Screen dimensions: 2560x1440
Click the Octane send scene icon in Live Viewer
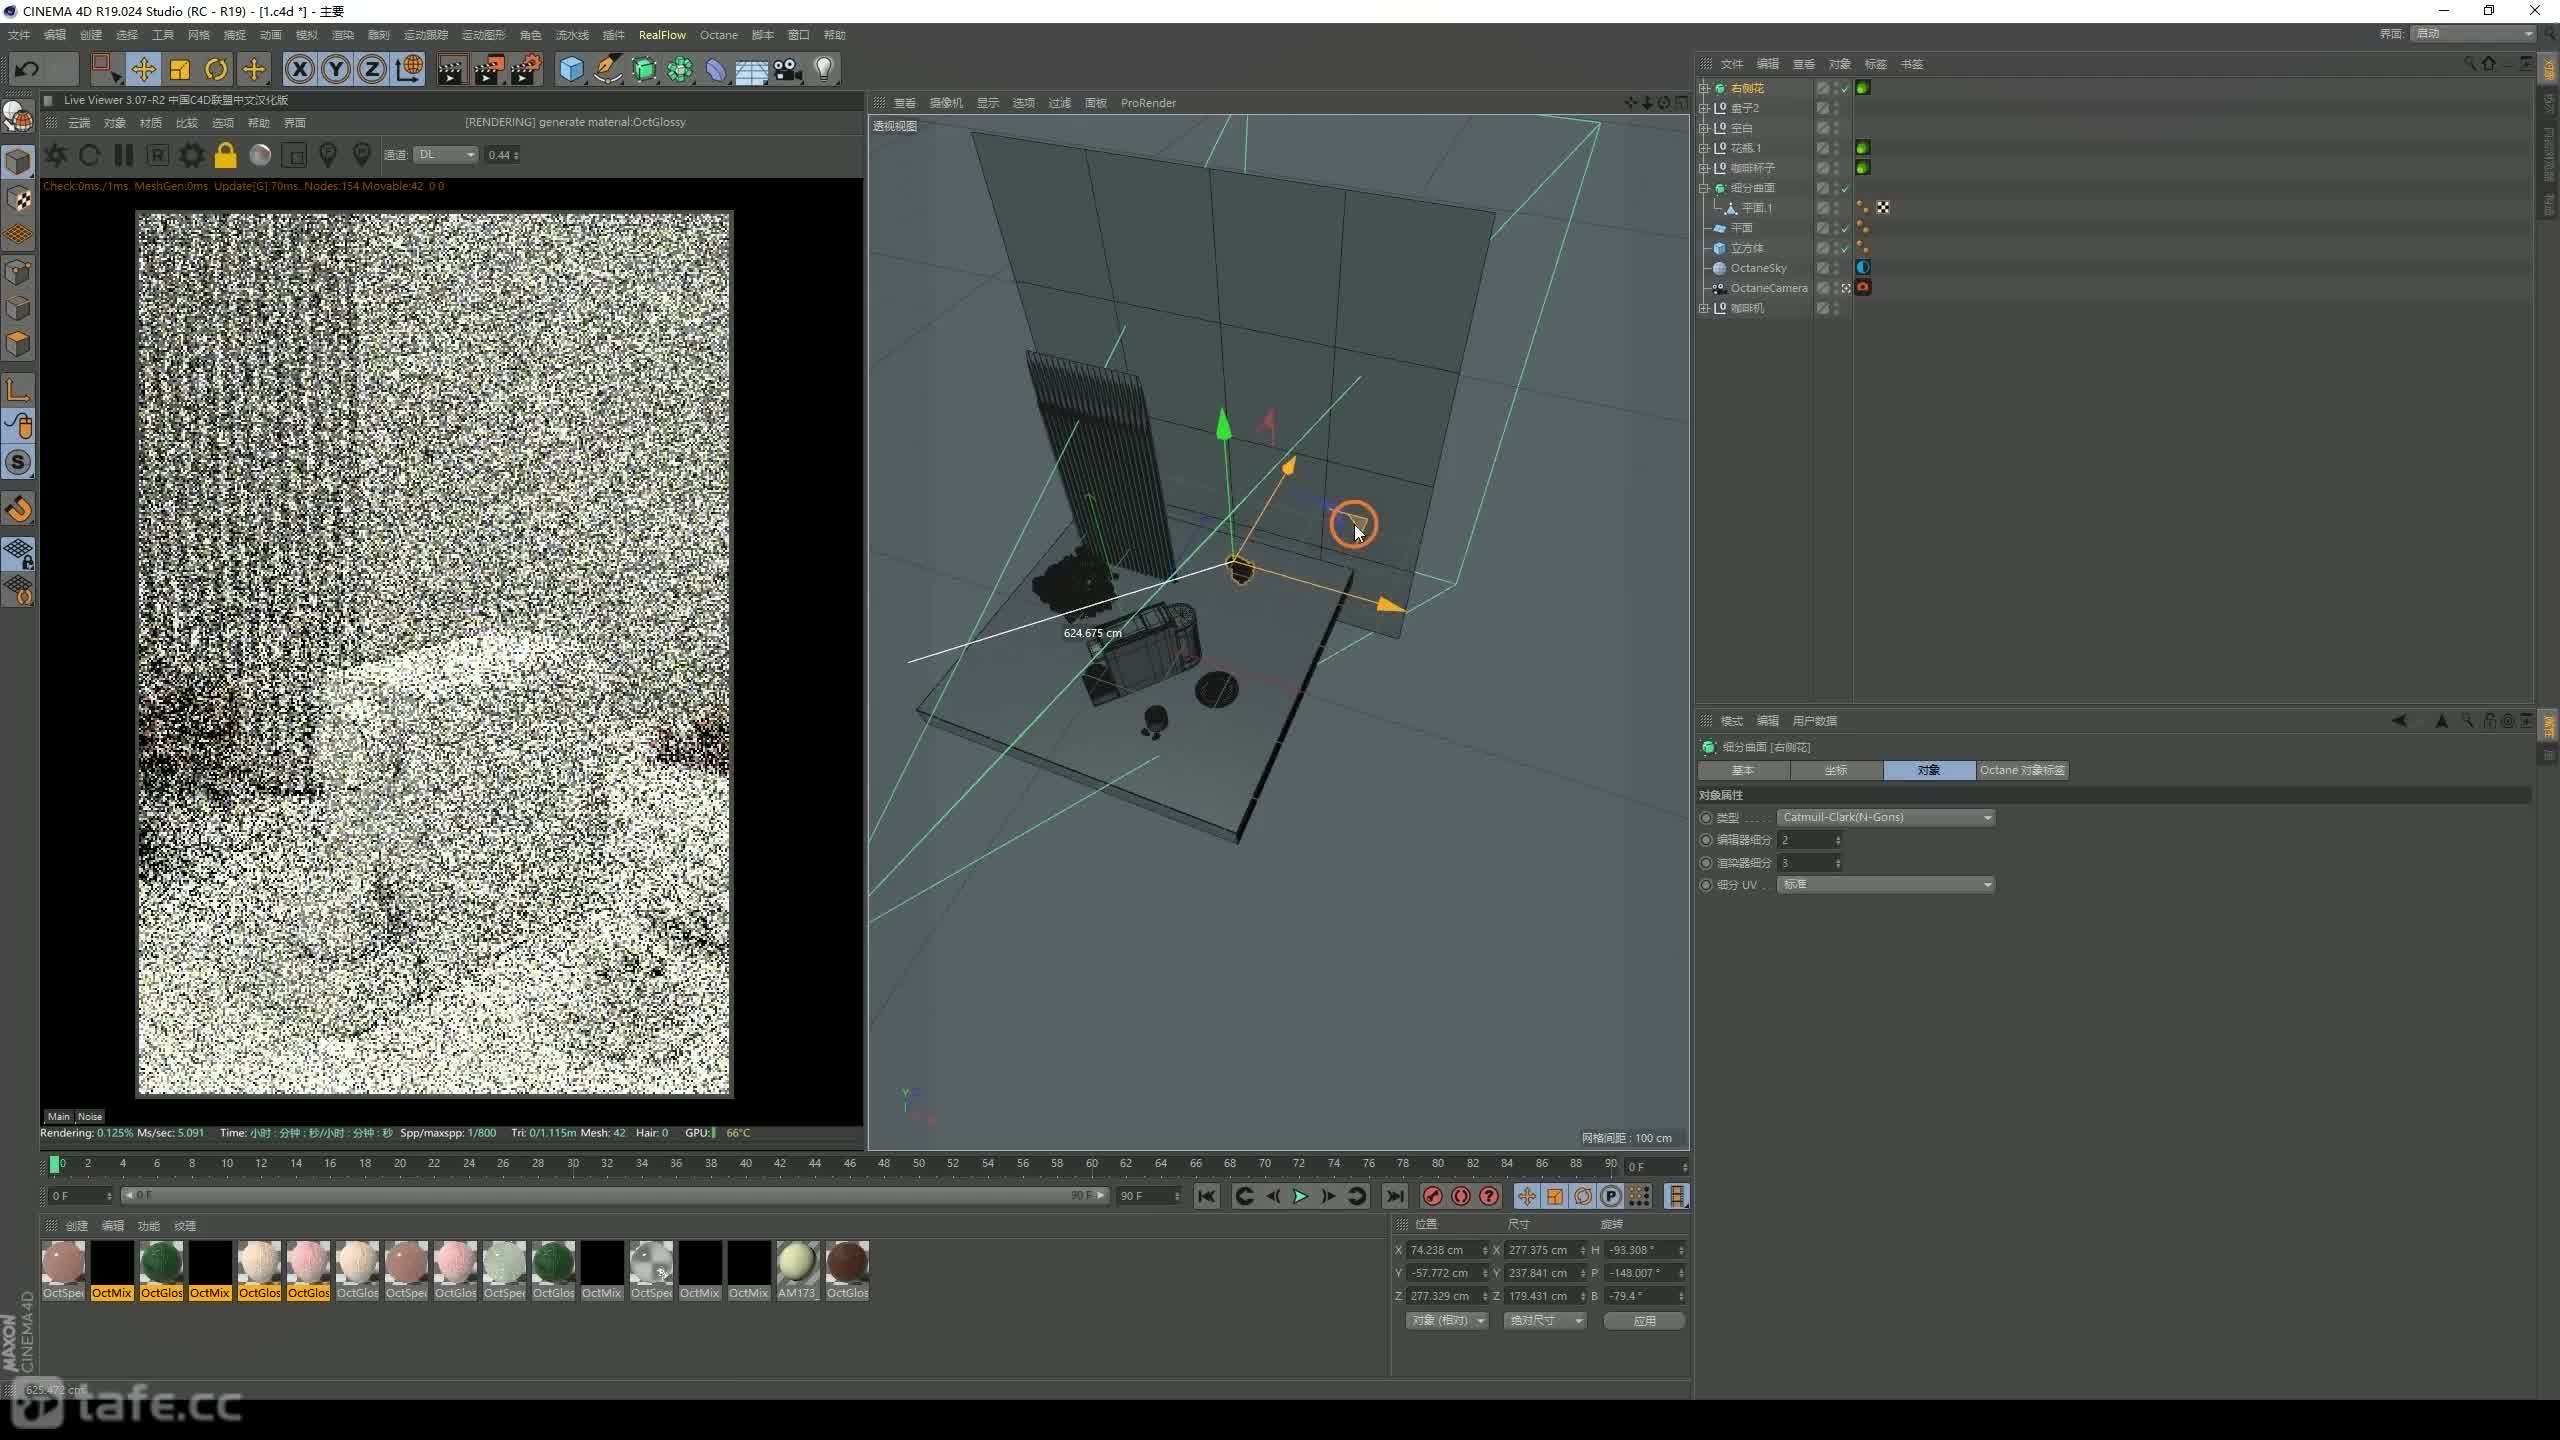(x=56, y=155)
